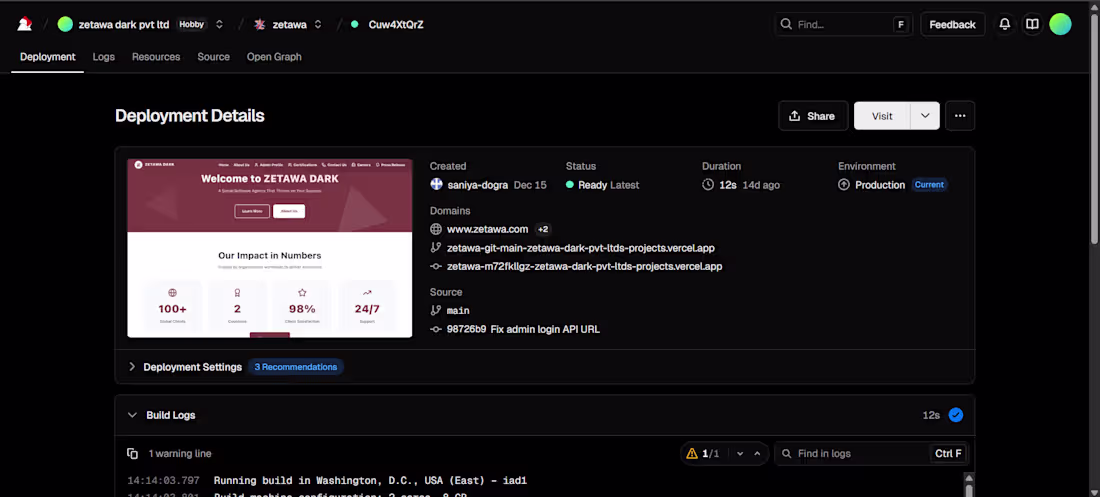Screen dimensions: 1100x497
Task: Click the commit 98726b9 Fix admin login link
Action: coord(523,329)
